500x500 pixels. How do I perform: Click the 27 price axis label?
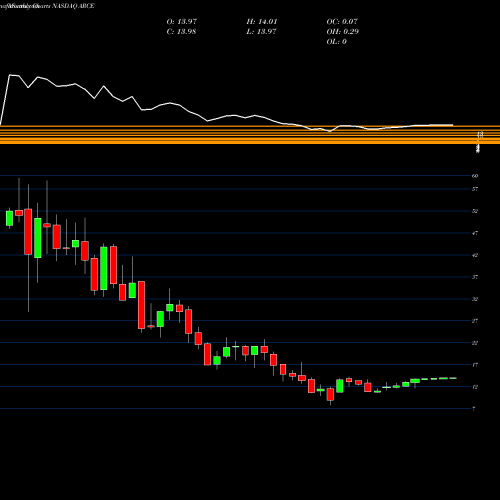(x=475, y=321)
